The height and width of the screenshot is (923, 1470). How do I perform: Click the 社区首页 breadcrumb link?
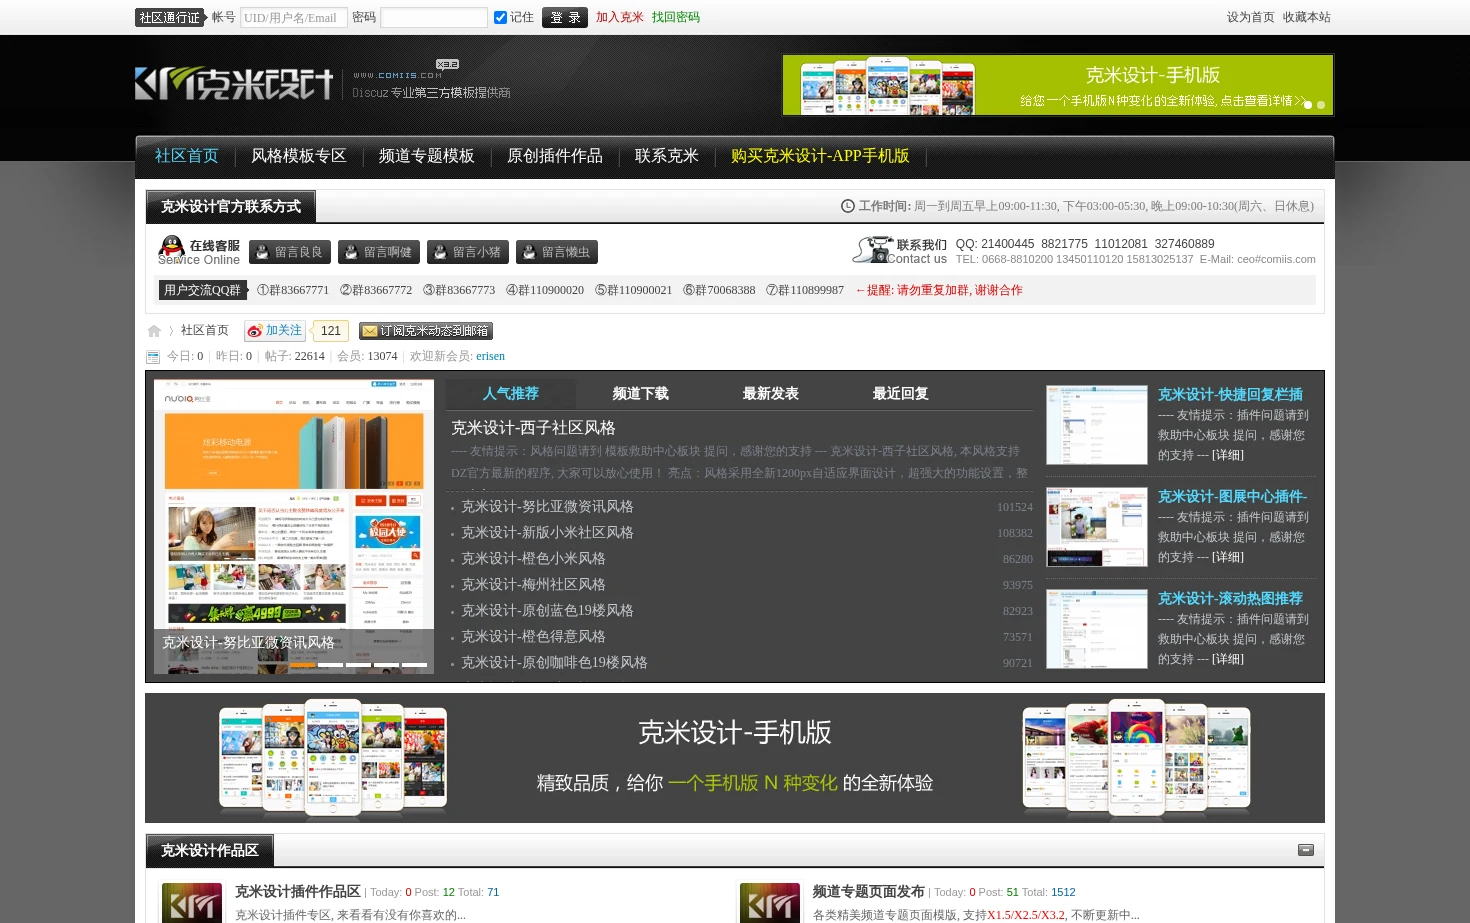[x=205, y=331]
